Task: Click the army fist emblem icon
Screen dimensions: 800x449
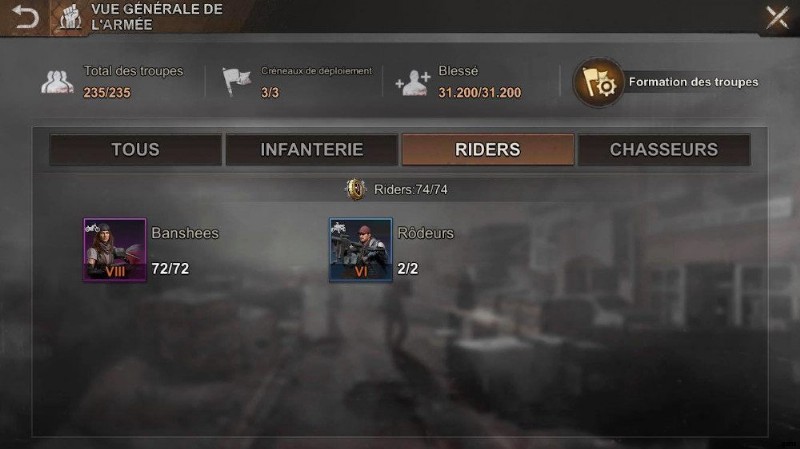Action: pos(70,17)
